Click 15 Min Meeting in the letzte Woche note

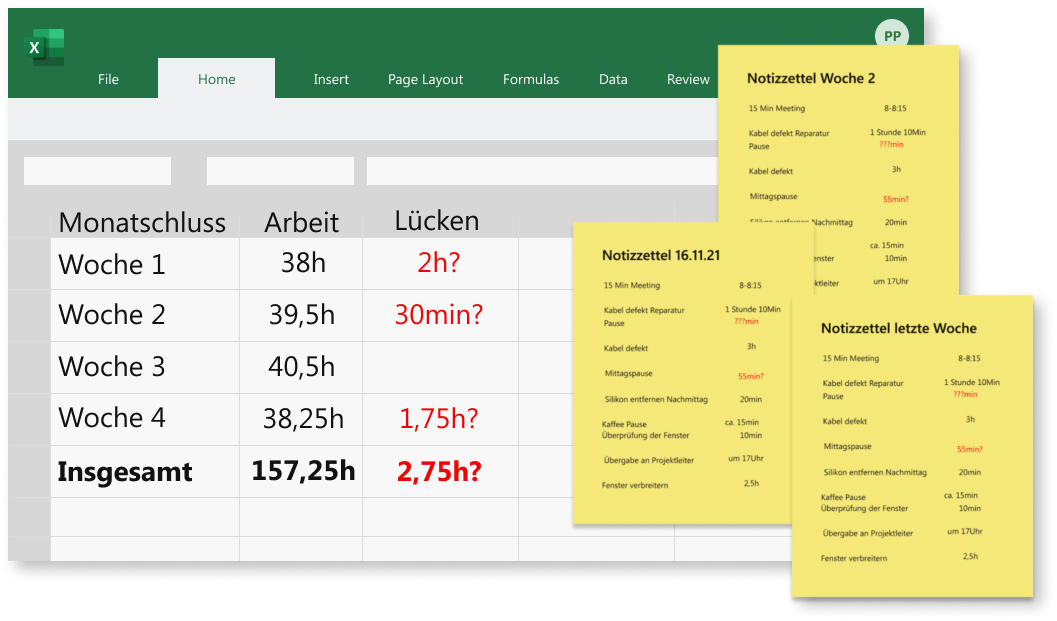pyautogui.click(x=851, y=359)
